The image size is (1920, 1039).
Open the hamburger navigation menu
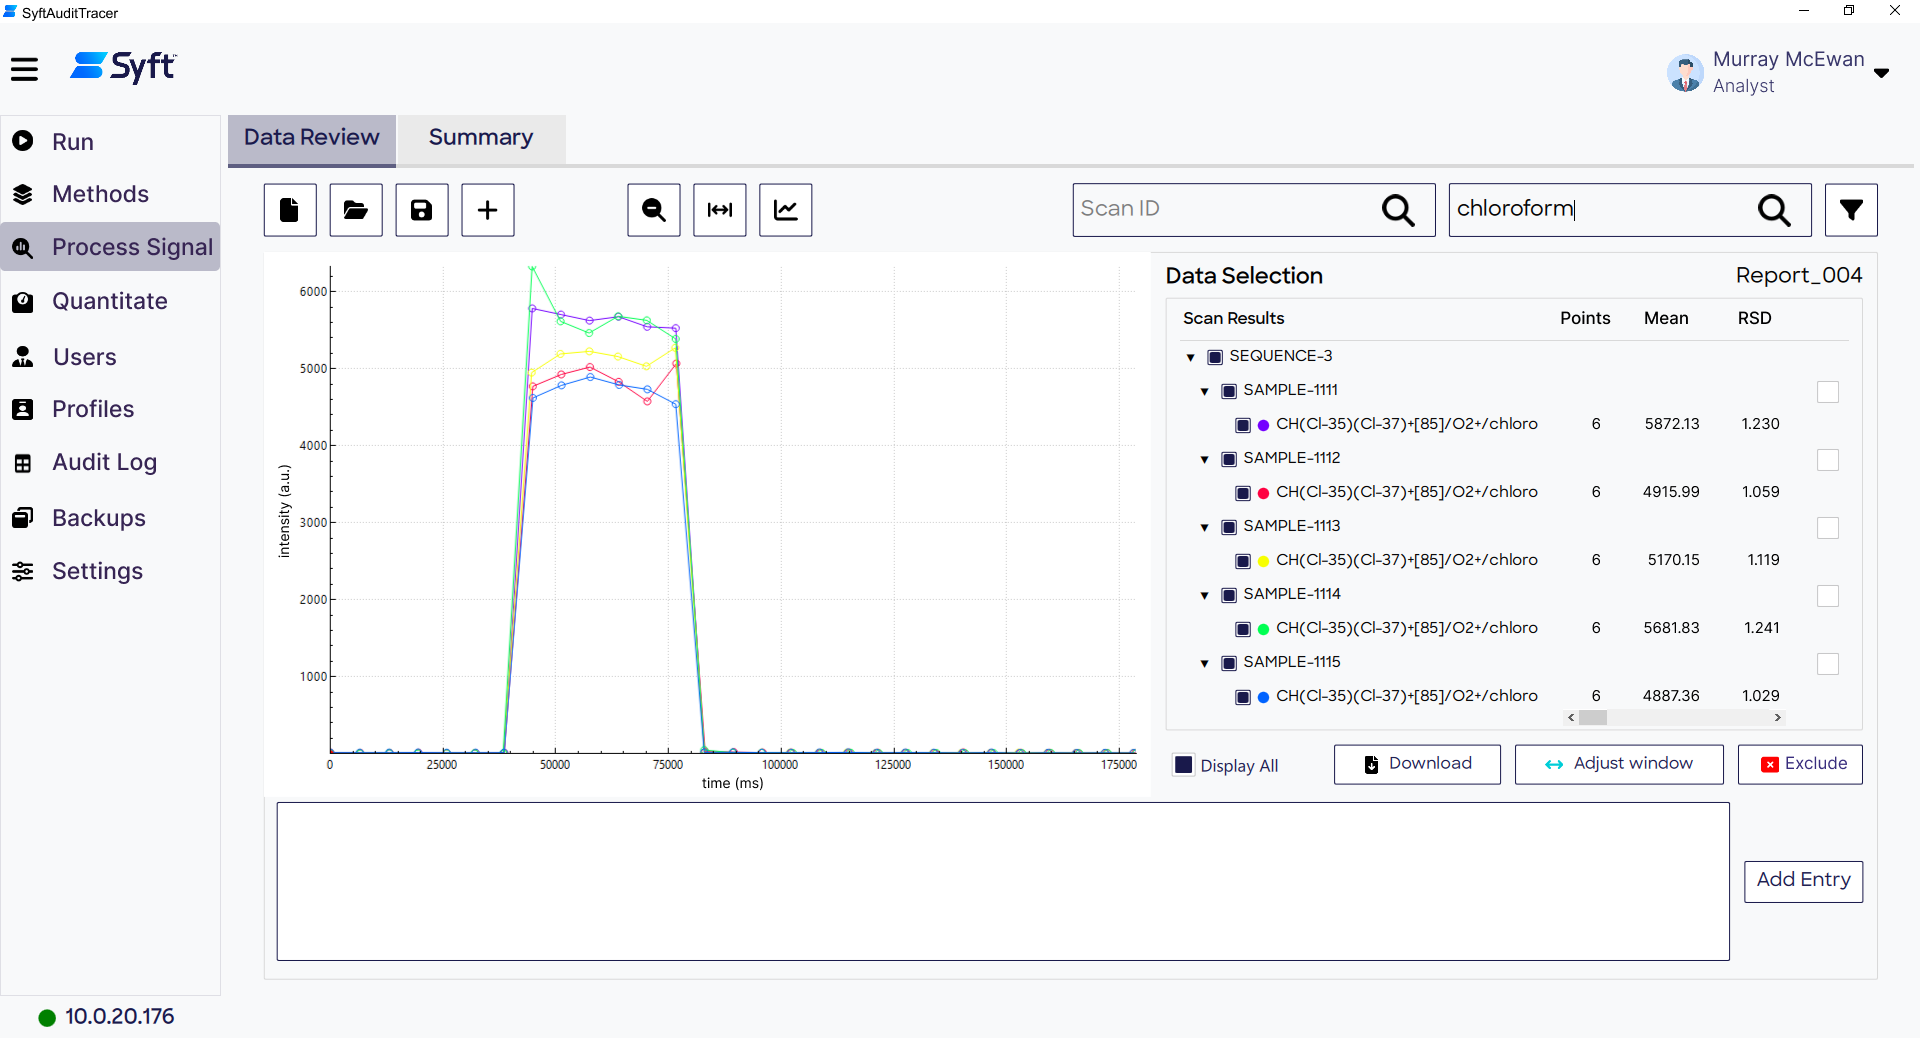click(x=24, y=69)
